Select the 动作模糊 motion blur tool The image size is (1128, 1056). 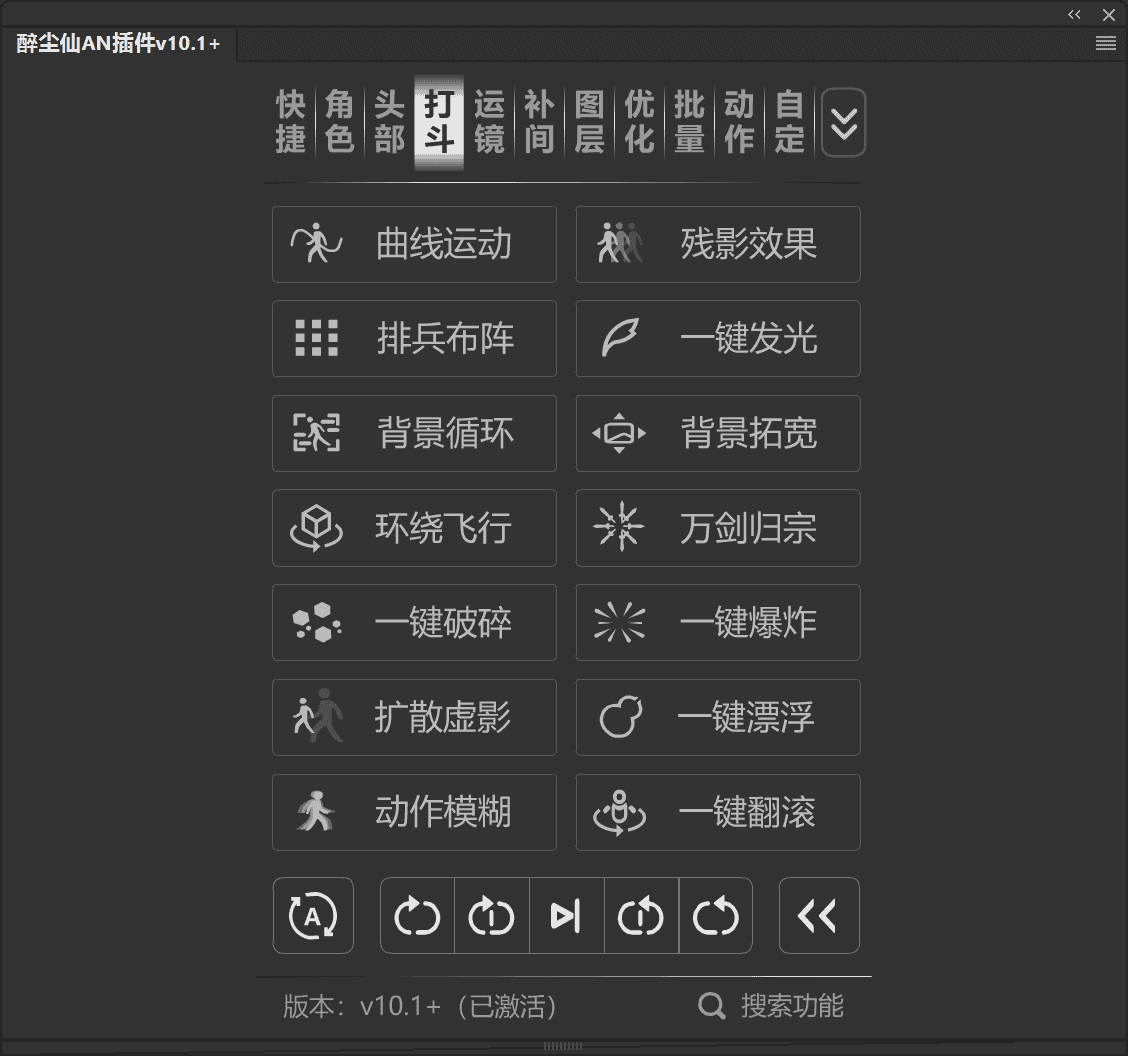click(x=414, y=812)
